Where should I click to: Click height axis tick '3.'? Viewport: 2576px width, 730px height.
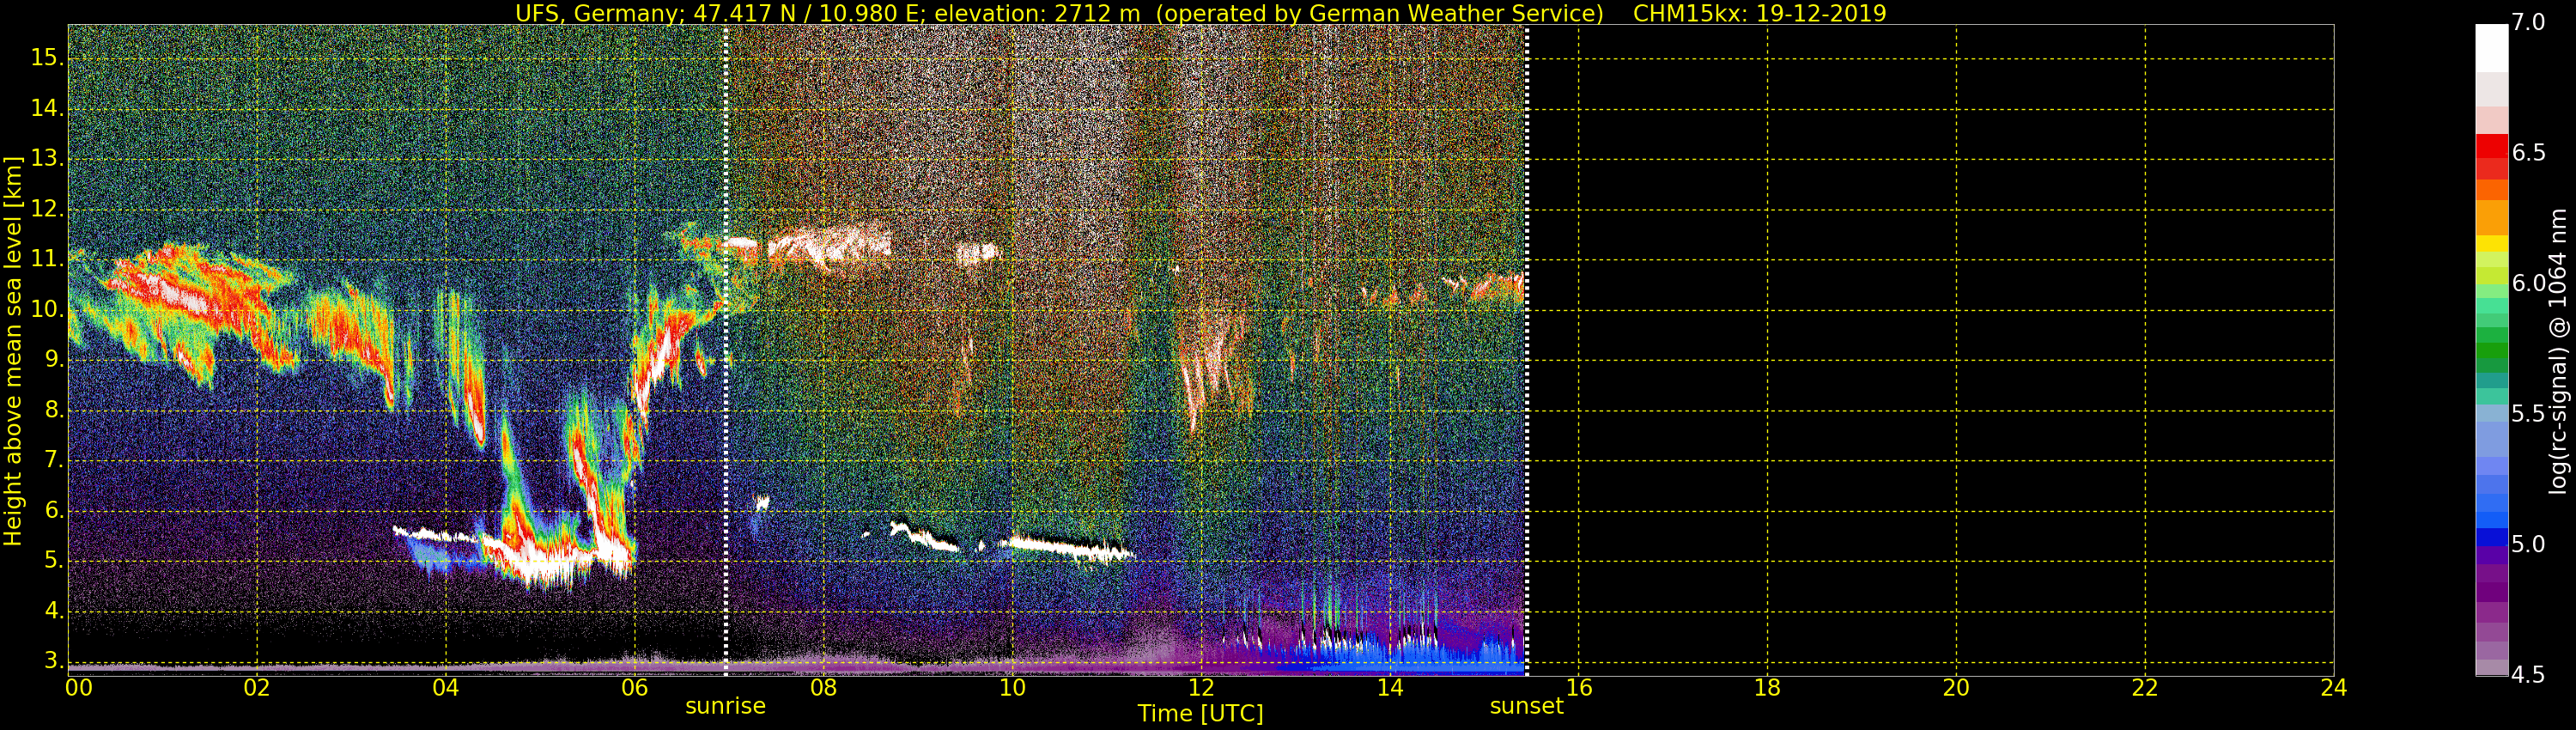pyautogui.click(x=54, y=661)
